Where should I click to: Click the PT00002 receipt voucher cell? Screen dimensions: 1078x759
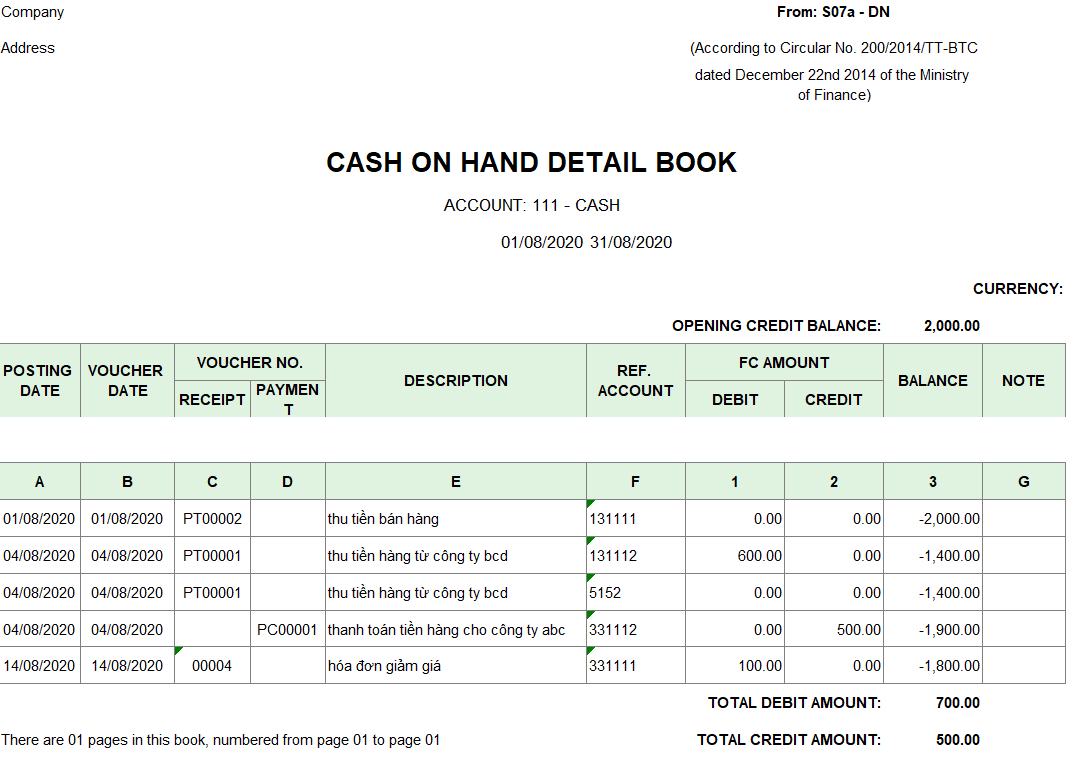212,519
